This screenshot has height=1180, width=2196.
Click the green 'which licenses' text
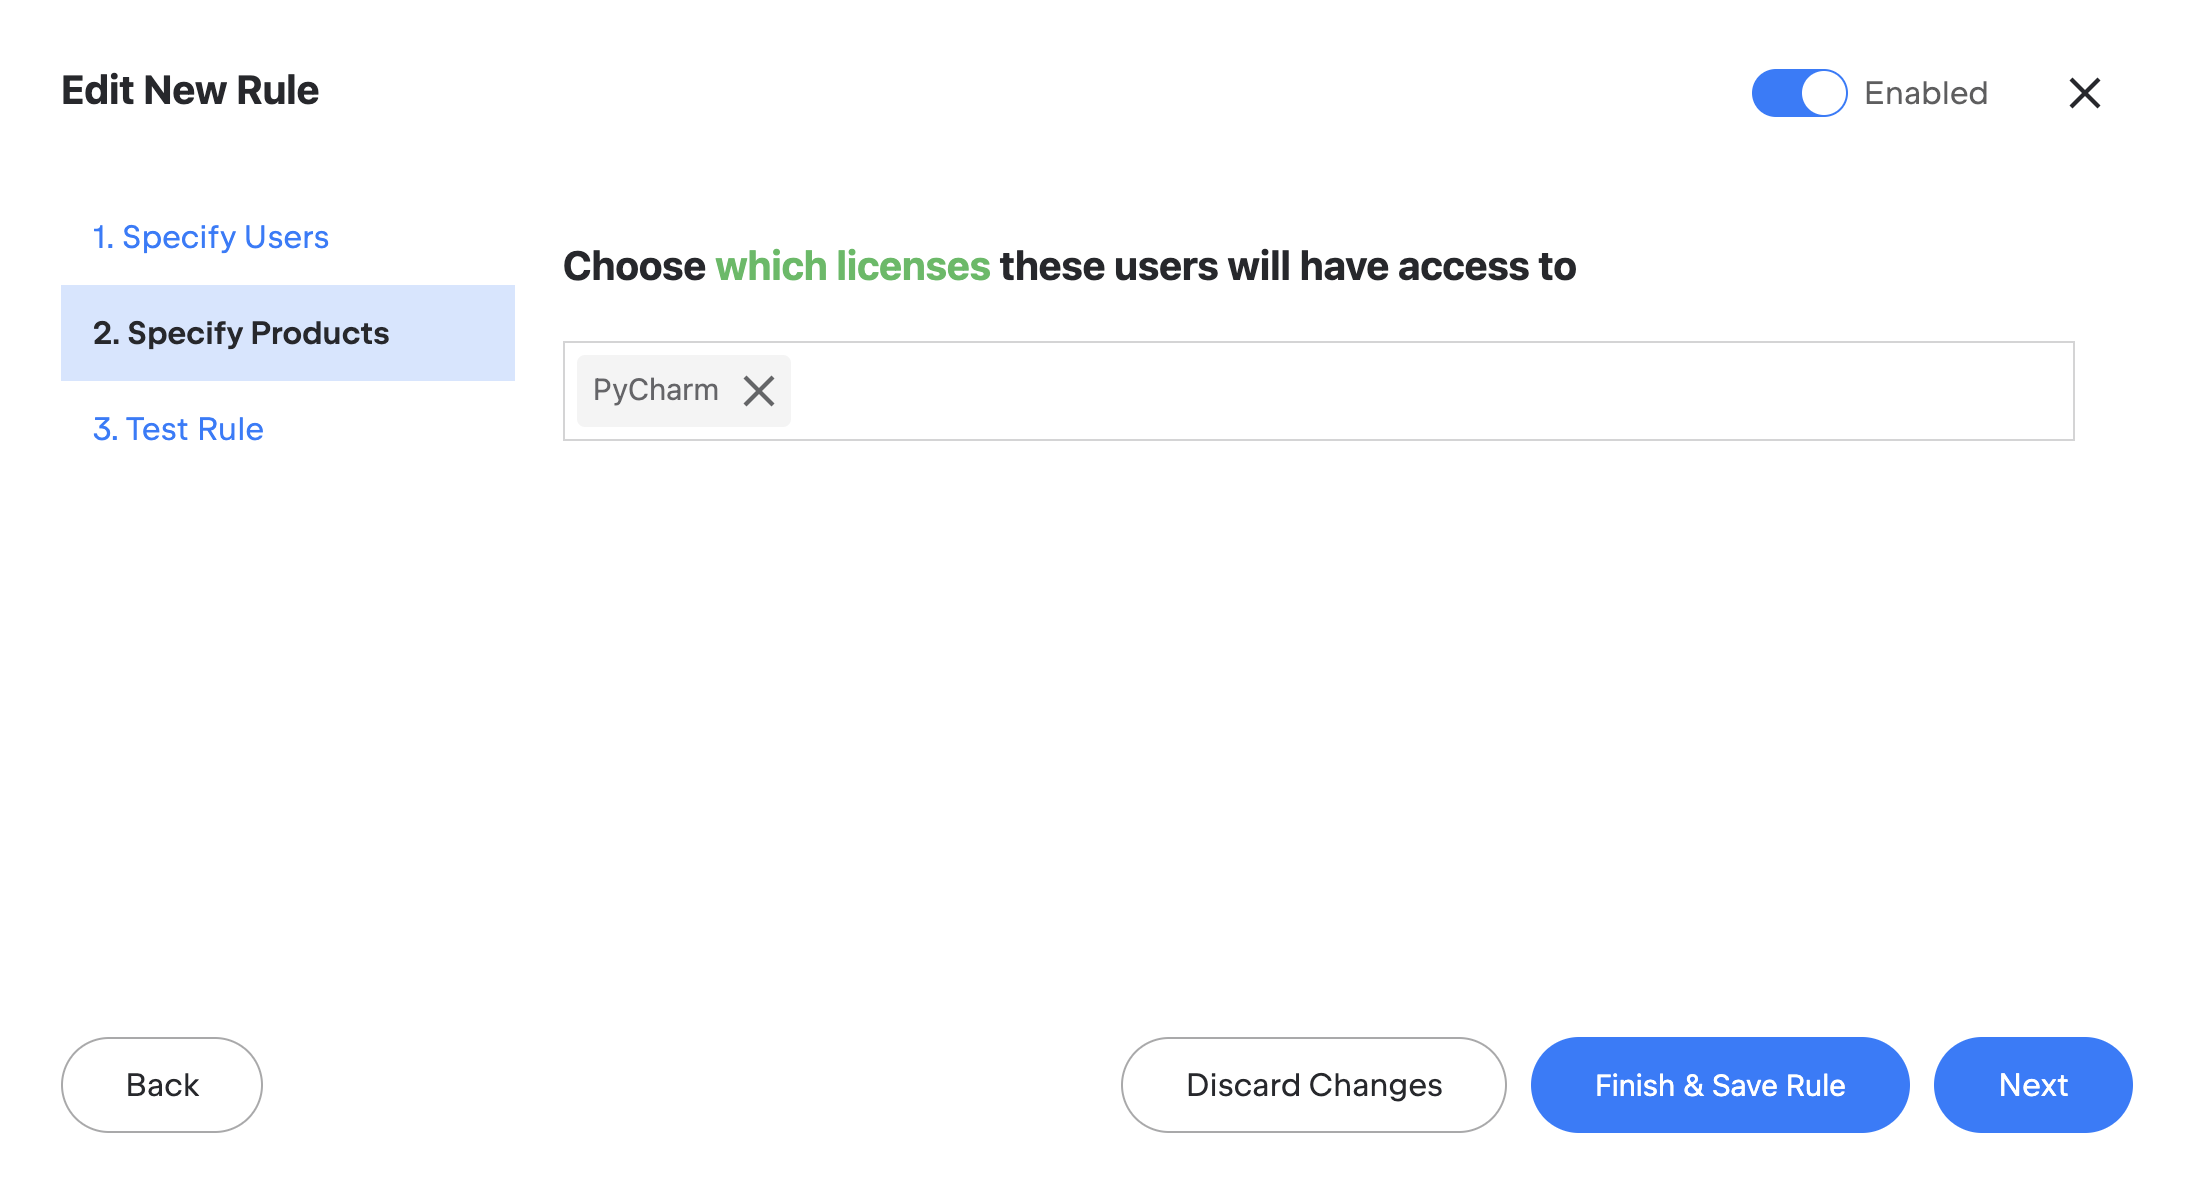[x=852, y=267]
